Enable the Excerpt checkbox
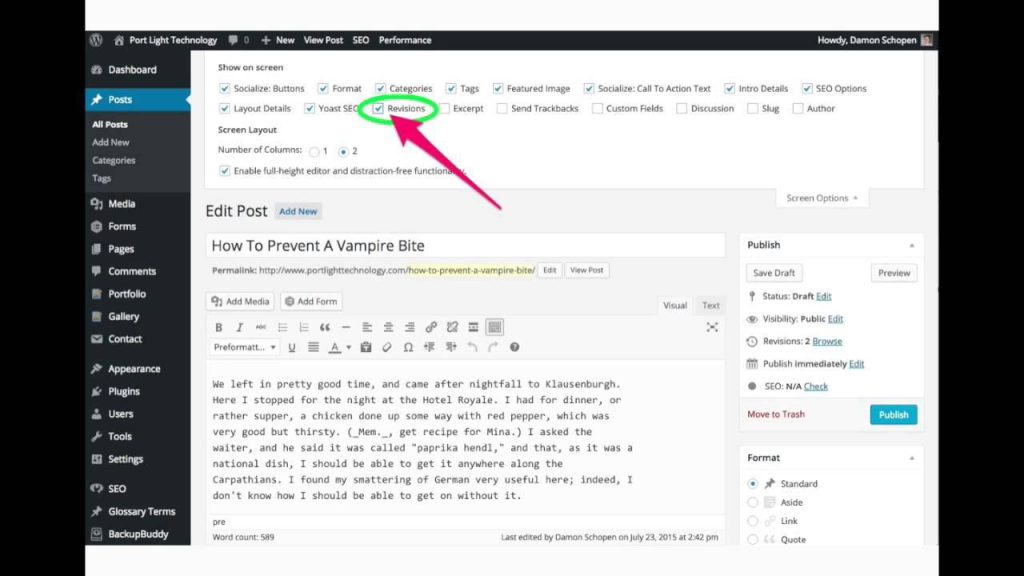Viewport: 1024px width, 576px height. click(444, 108)
